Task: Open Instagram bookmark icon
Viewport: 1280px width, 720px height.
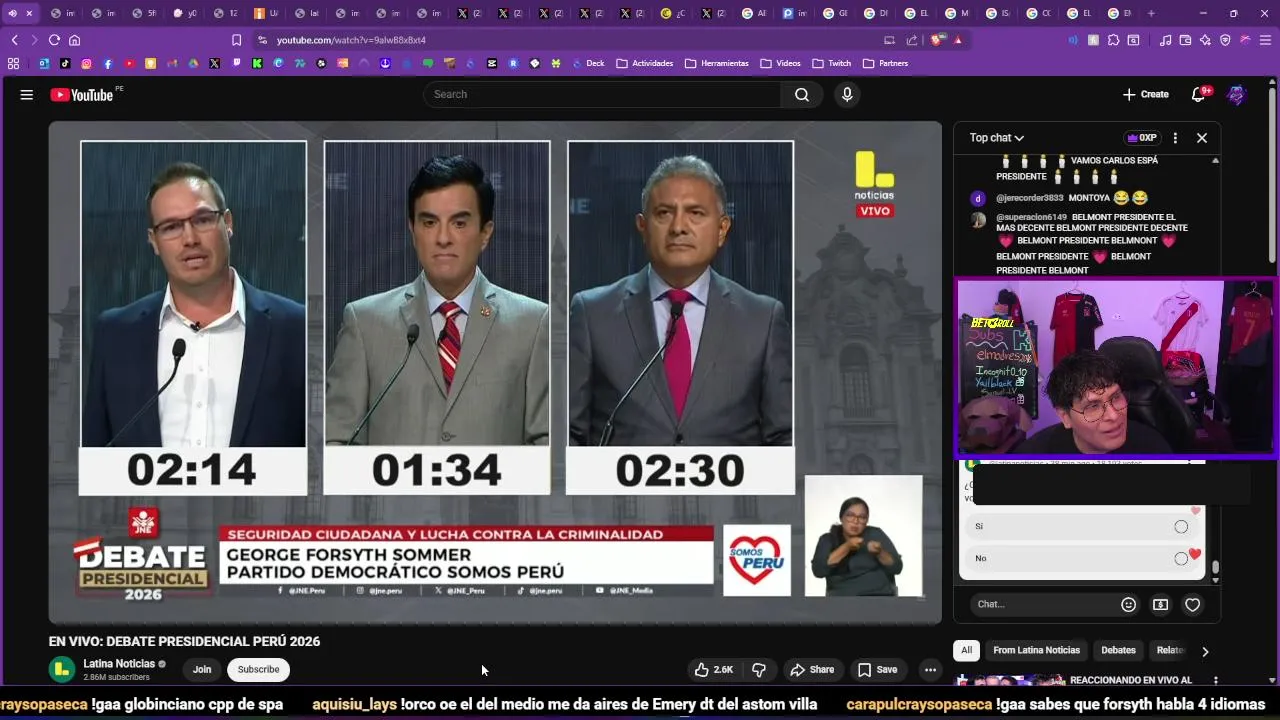Action: [x=86, y=63]
